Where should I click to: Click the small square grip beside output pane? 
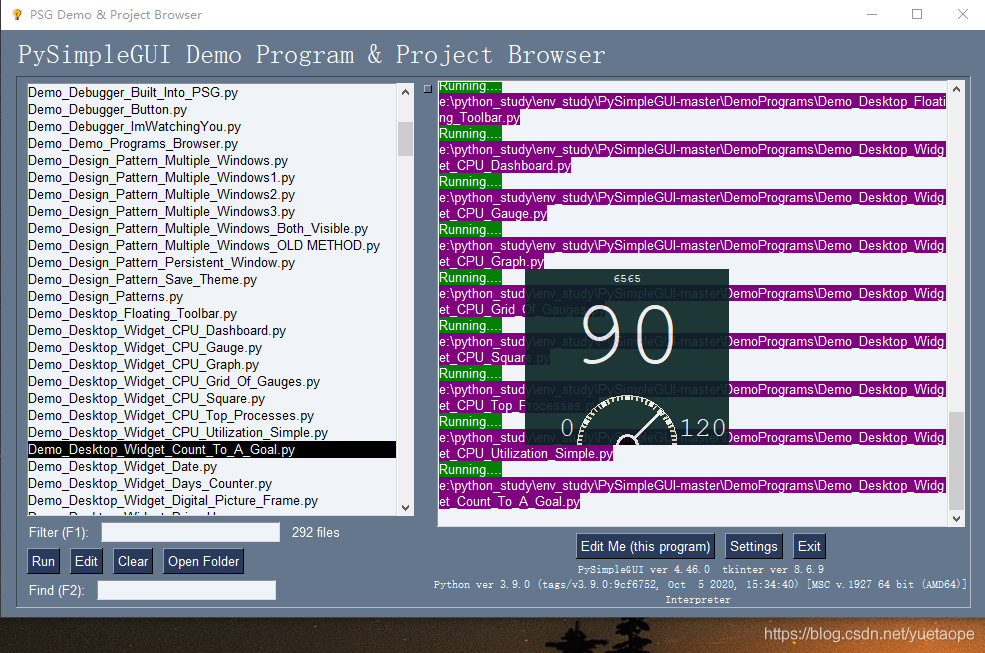428,89
